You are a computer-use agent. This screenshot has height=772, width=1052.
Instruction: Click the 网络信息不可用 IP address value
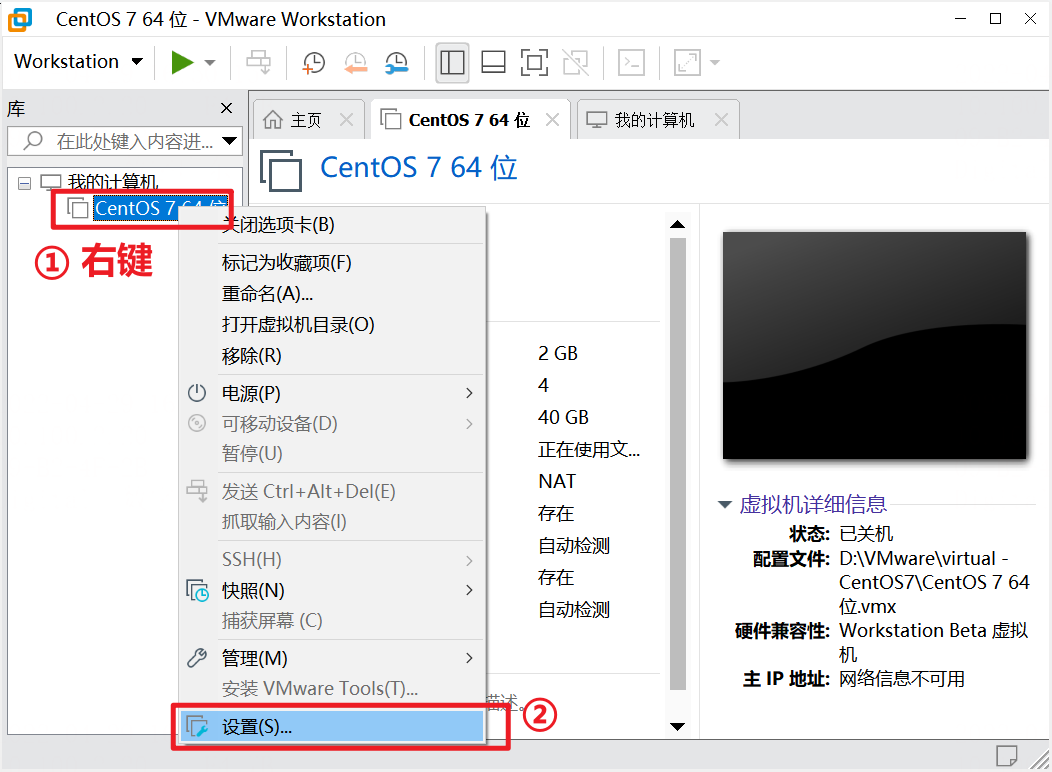pos(902,679)
